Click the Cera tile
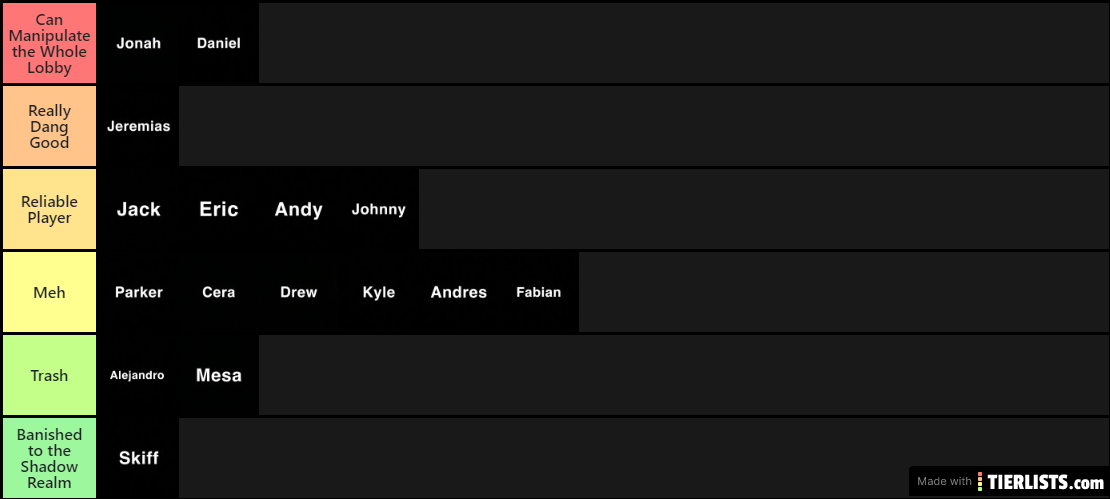The height and width of the screenshot is (499, 1110). 219,292
